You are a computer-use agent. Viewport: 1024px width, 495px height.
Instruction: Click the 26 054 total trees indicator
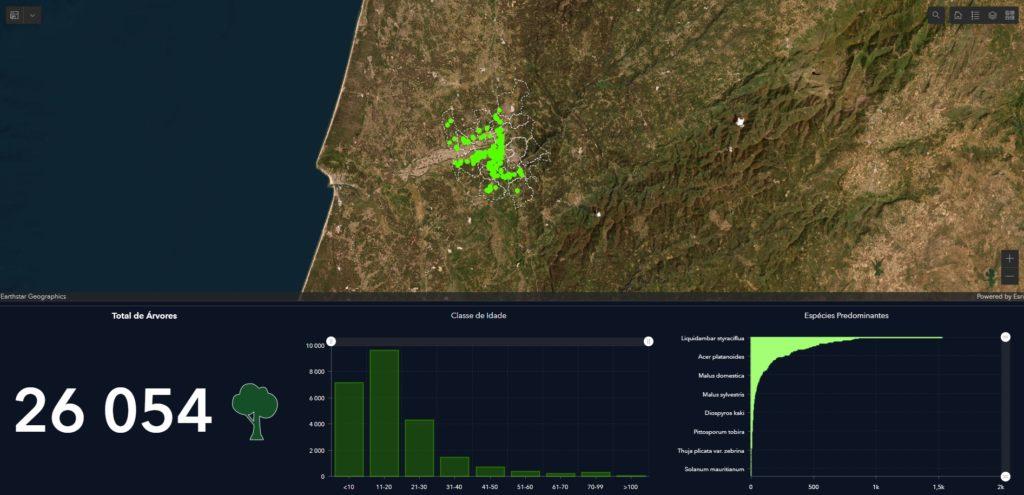[113, 411]
